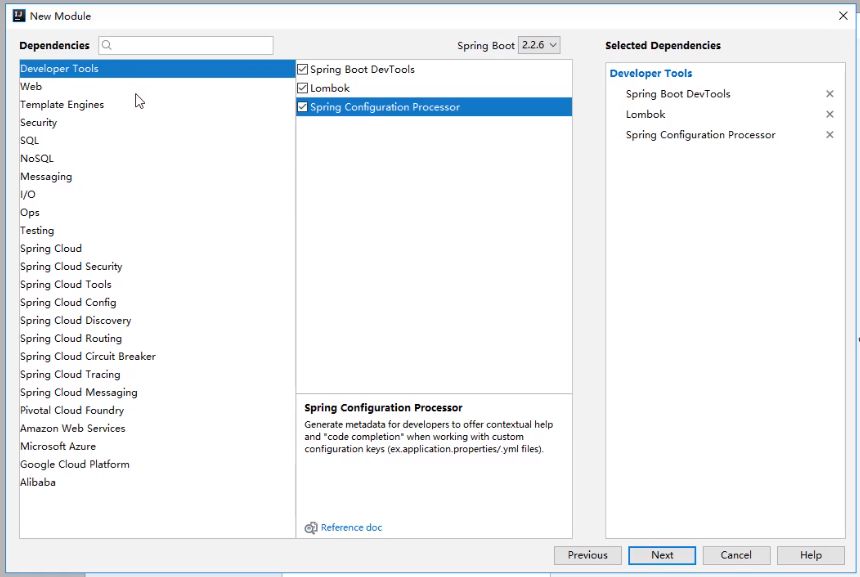This screenshot has width=860, height=577.
Task: Remove Spring Boot DevTools from selected dependencies
Action: (829, 94)
